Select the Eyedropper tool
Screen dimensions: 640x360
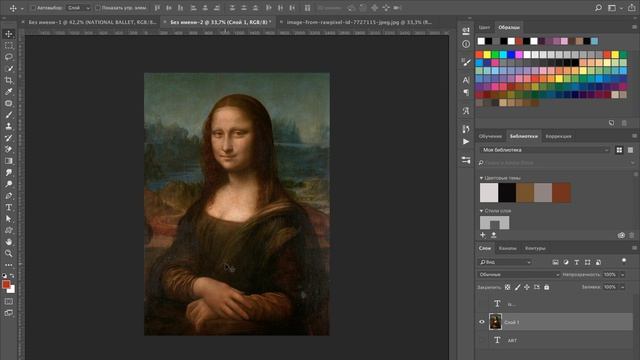9,92
